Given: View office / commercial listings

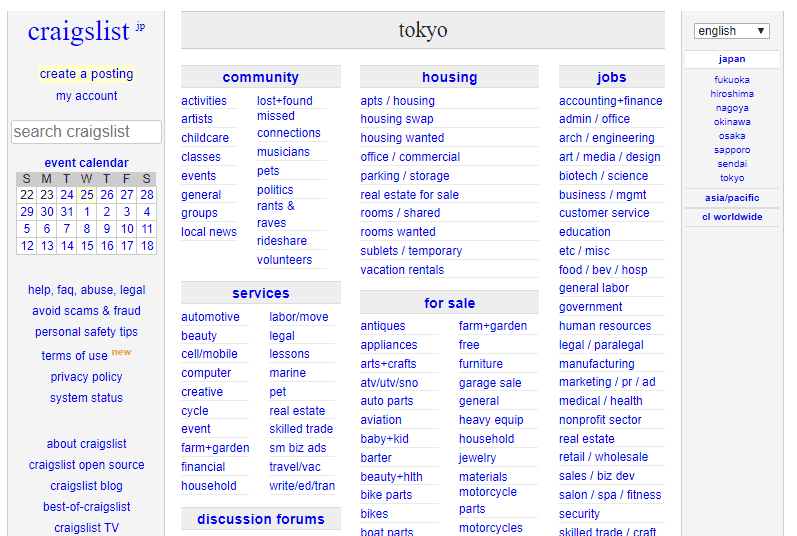Looking at the screenshot, I should 410,157.
